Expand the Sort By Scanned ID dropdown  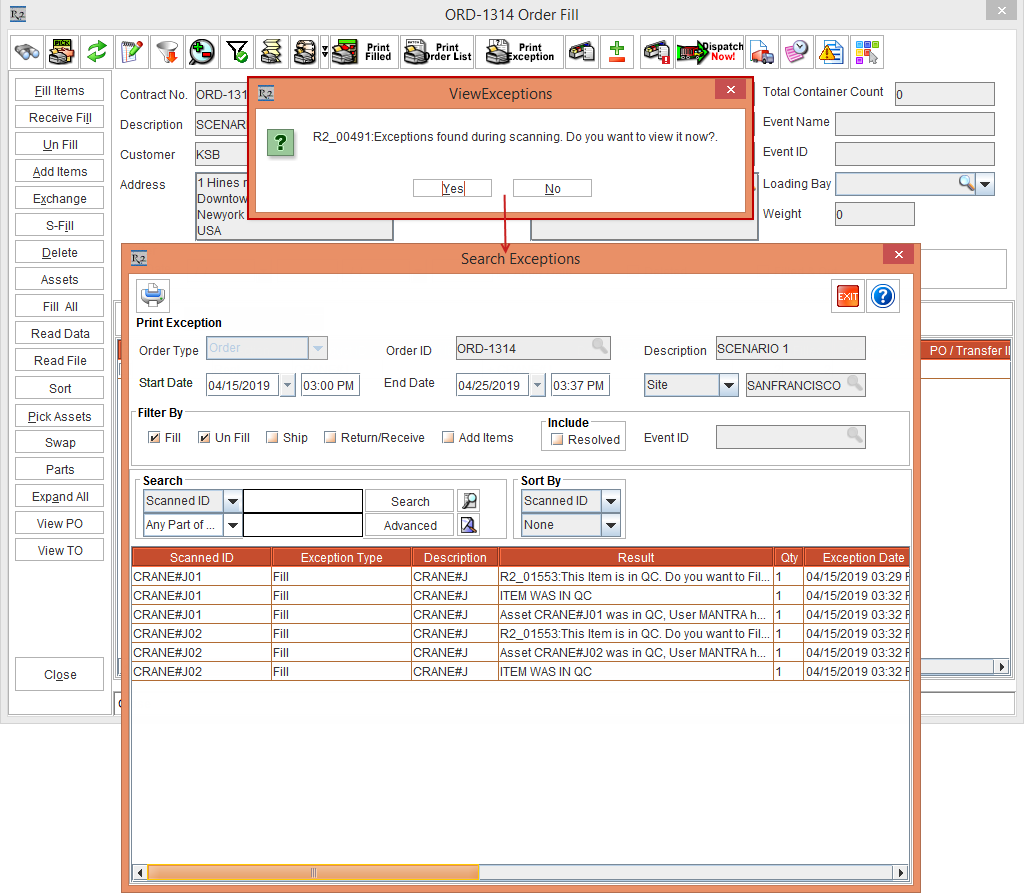point(610,501)
